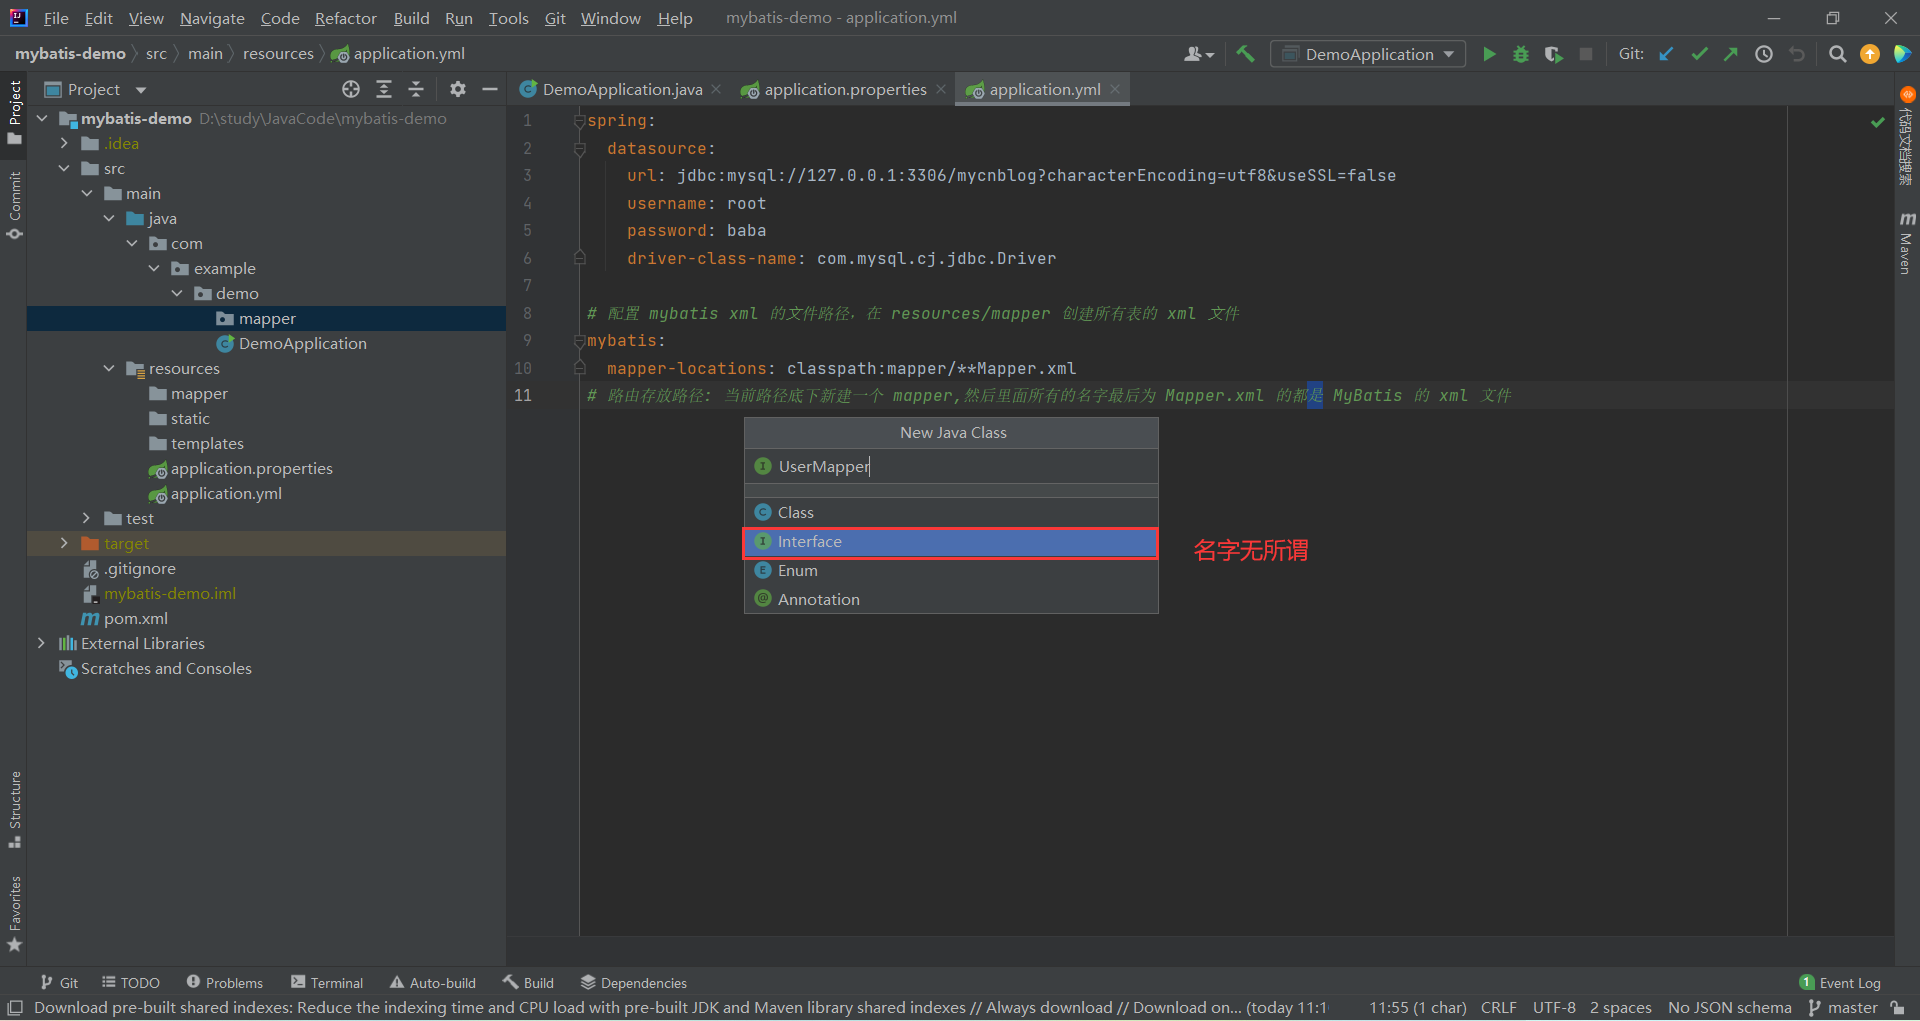Image resolution: width=1920 pixels, height=1021 pixels.
Task: Start debugging with the bug icon
Action: [x=1521, y=54]
